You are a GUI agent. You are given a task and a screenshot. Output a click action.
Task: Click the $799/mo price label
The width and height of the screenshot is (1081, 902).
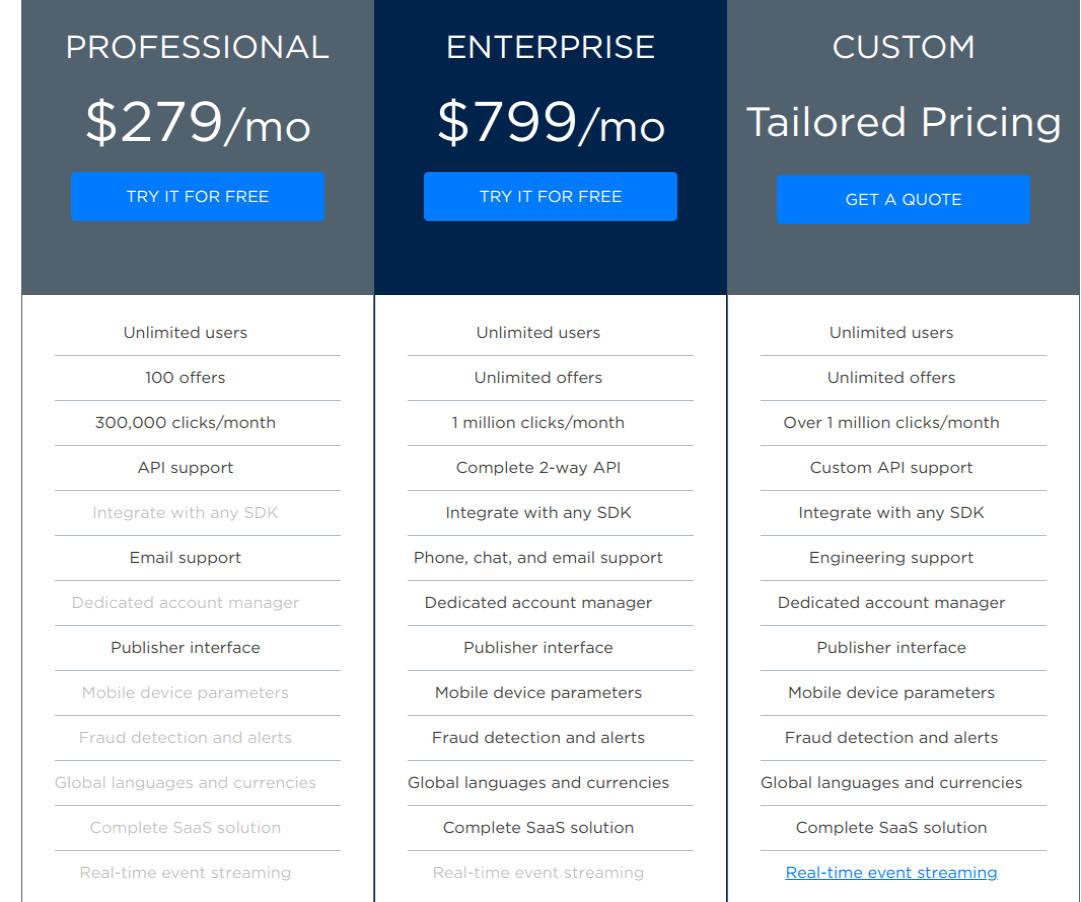[x=550, y=124]
